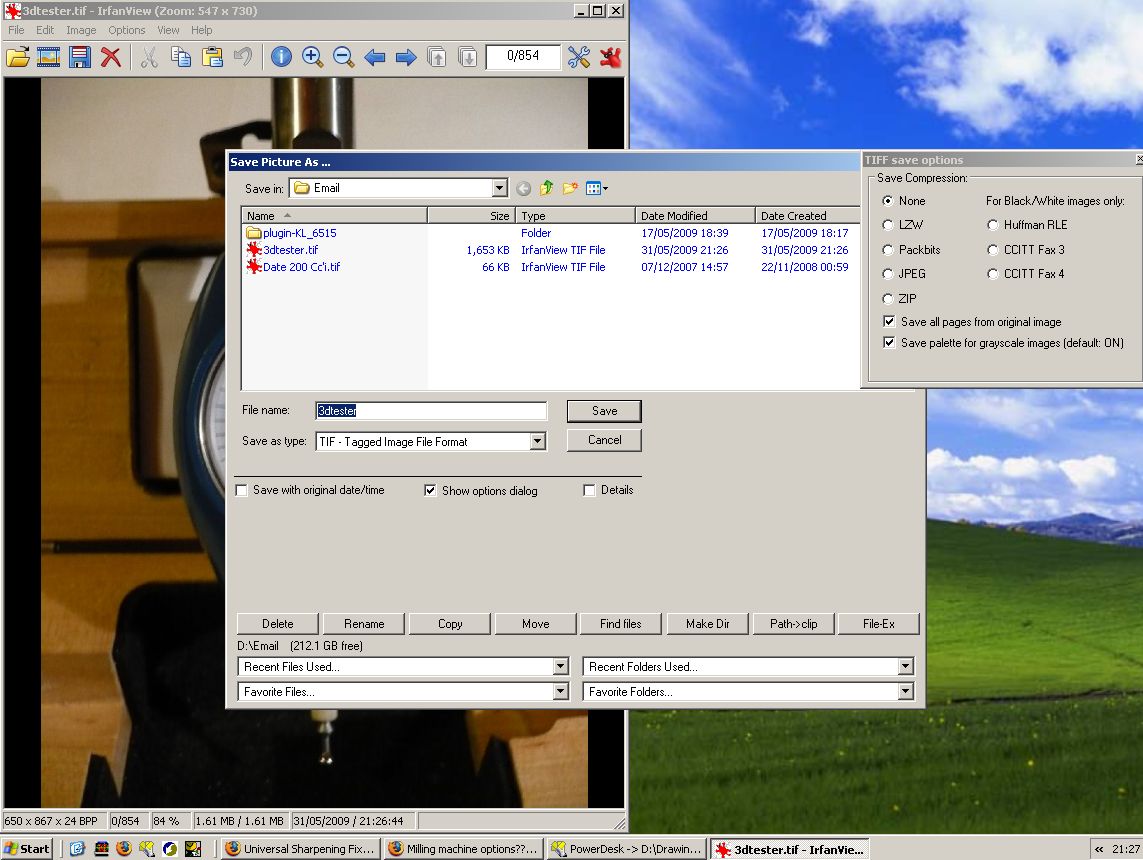
Task: Select ZIP compression option
Action: click(887, 298)
